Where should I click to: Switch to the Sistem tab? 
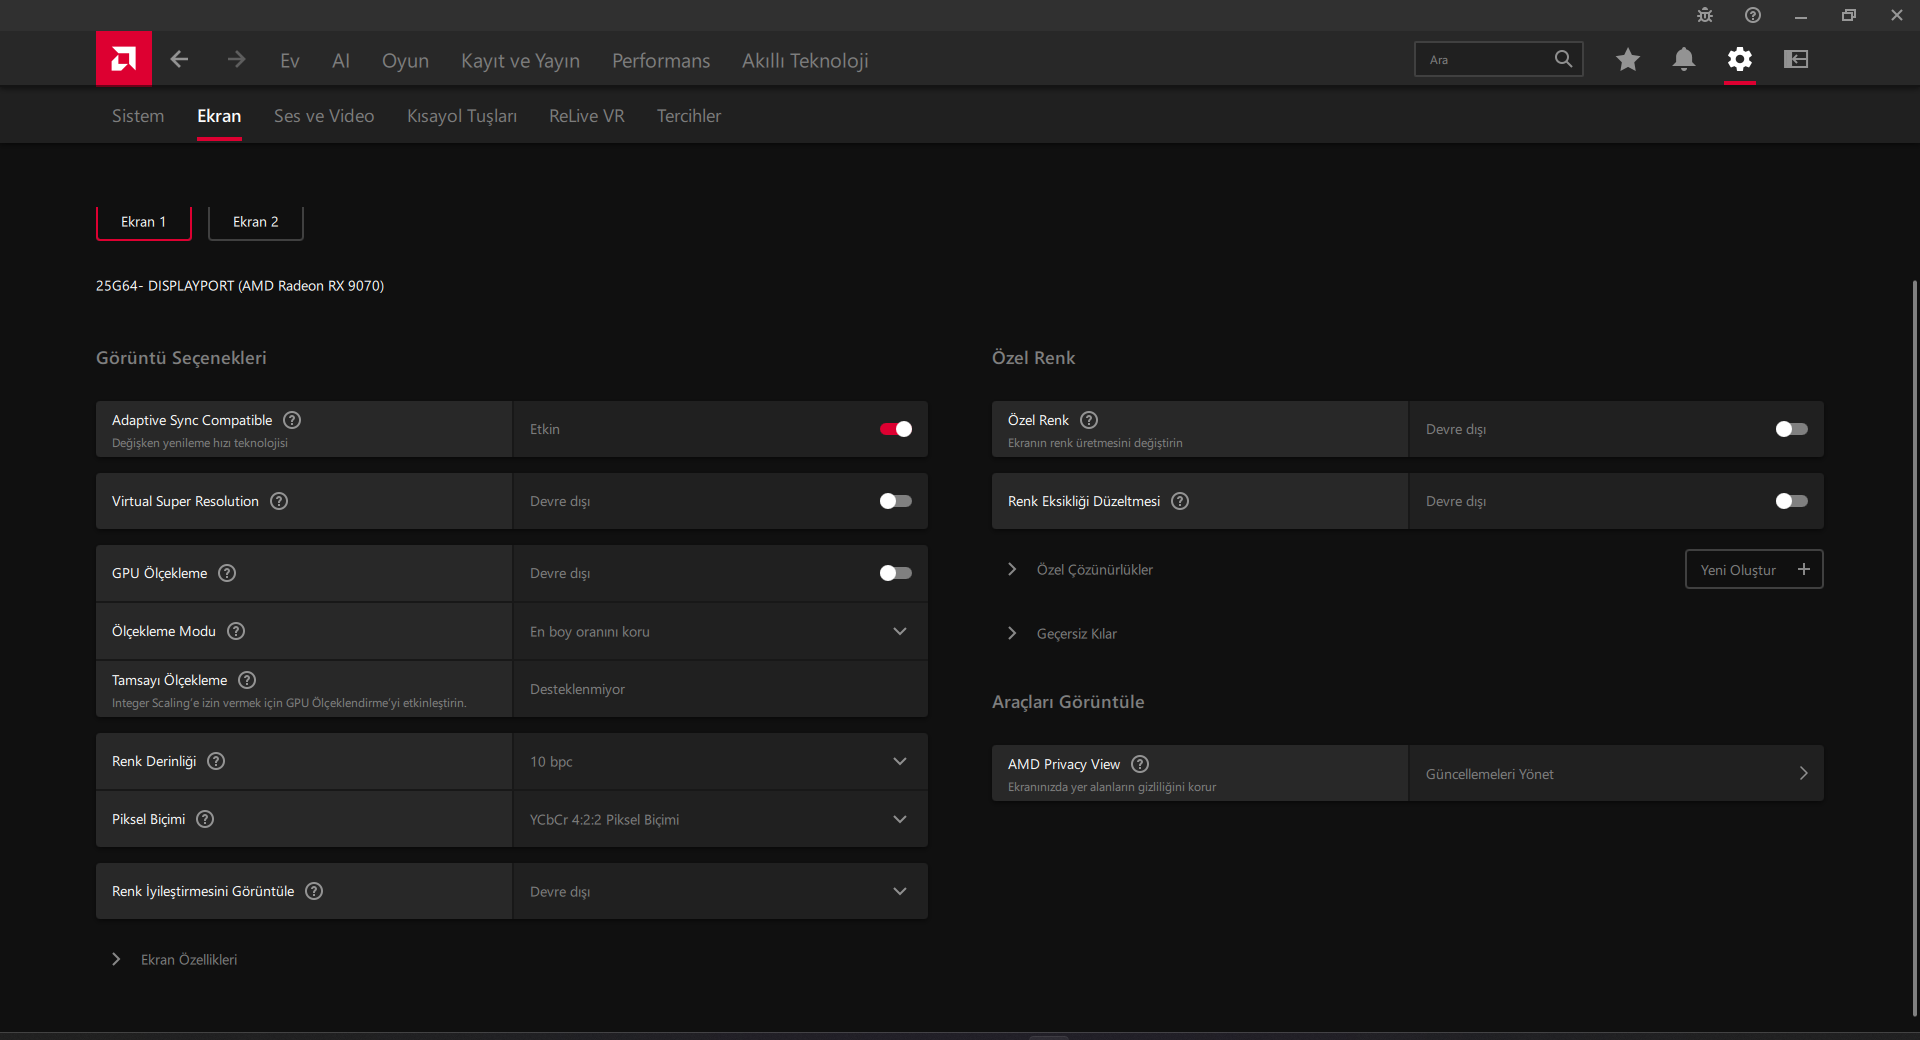click(138, 116)
